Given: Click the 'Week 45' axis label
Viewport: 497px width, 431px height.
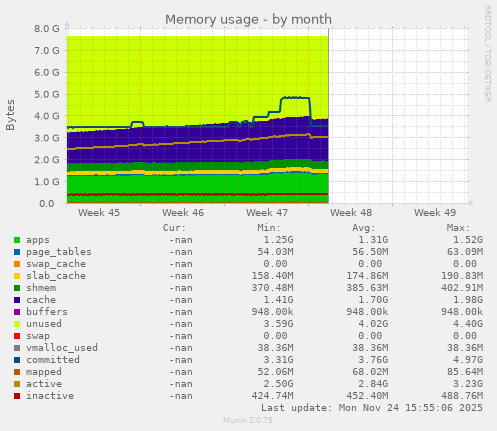Looking at the screenshot, I should click(99, 213).
